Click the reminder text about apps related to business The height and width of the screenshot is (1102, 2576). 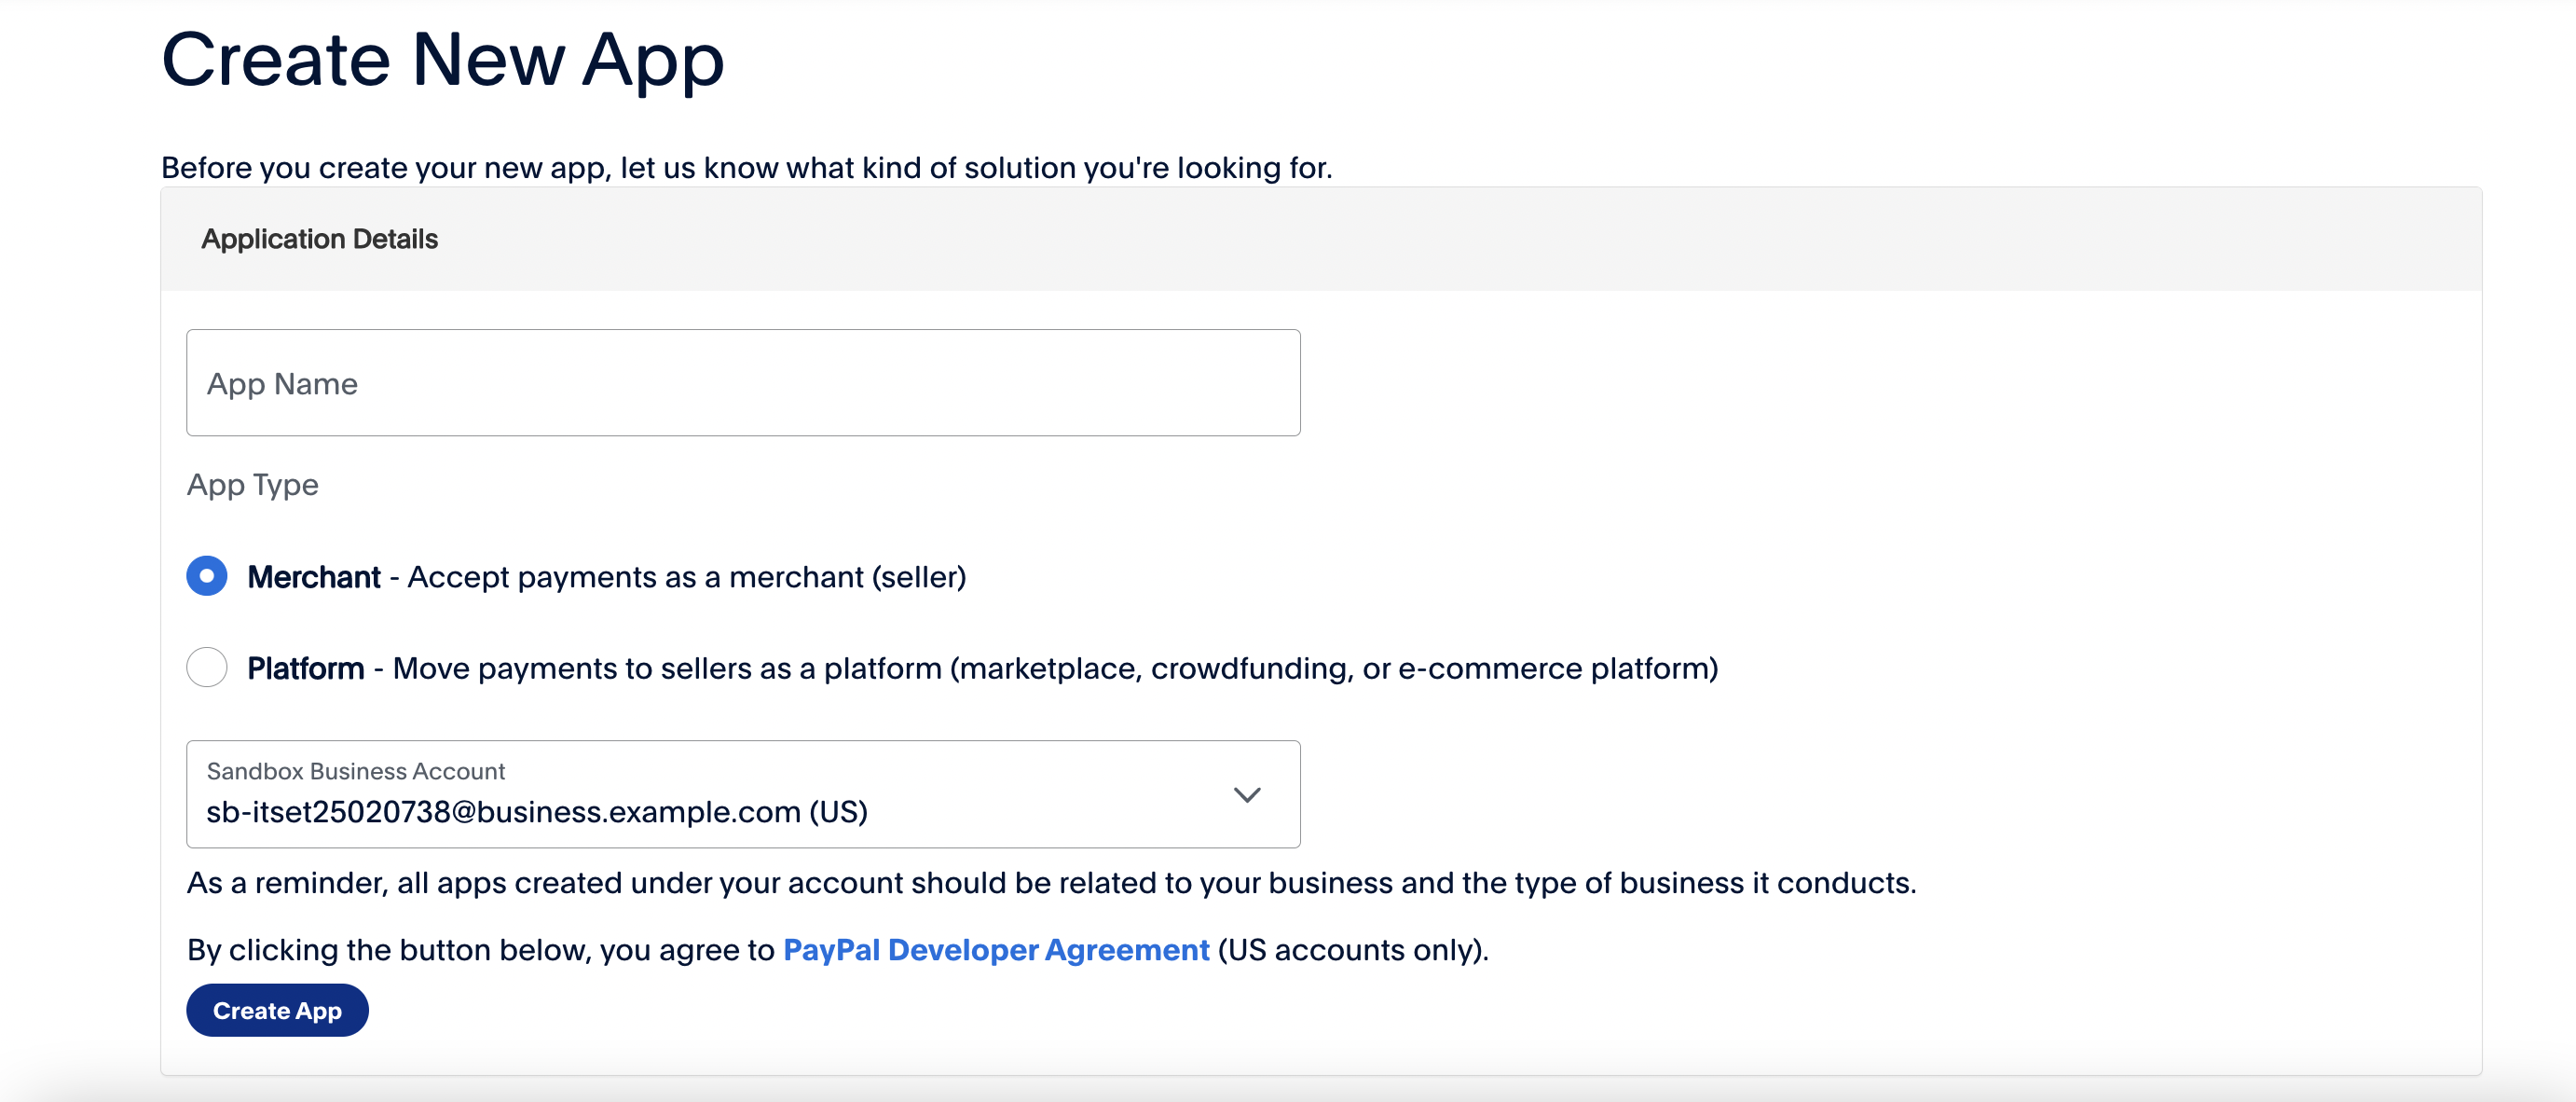[x=1052, y=883]
